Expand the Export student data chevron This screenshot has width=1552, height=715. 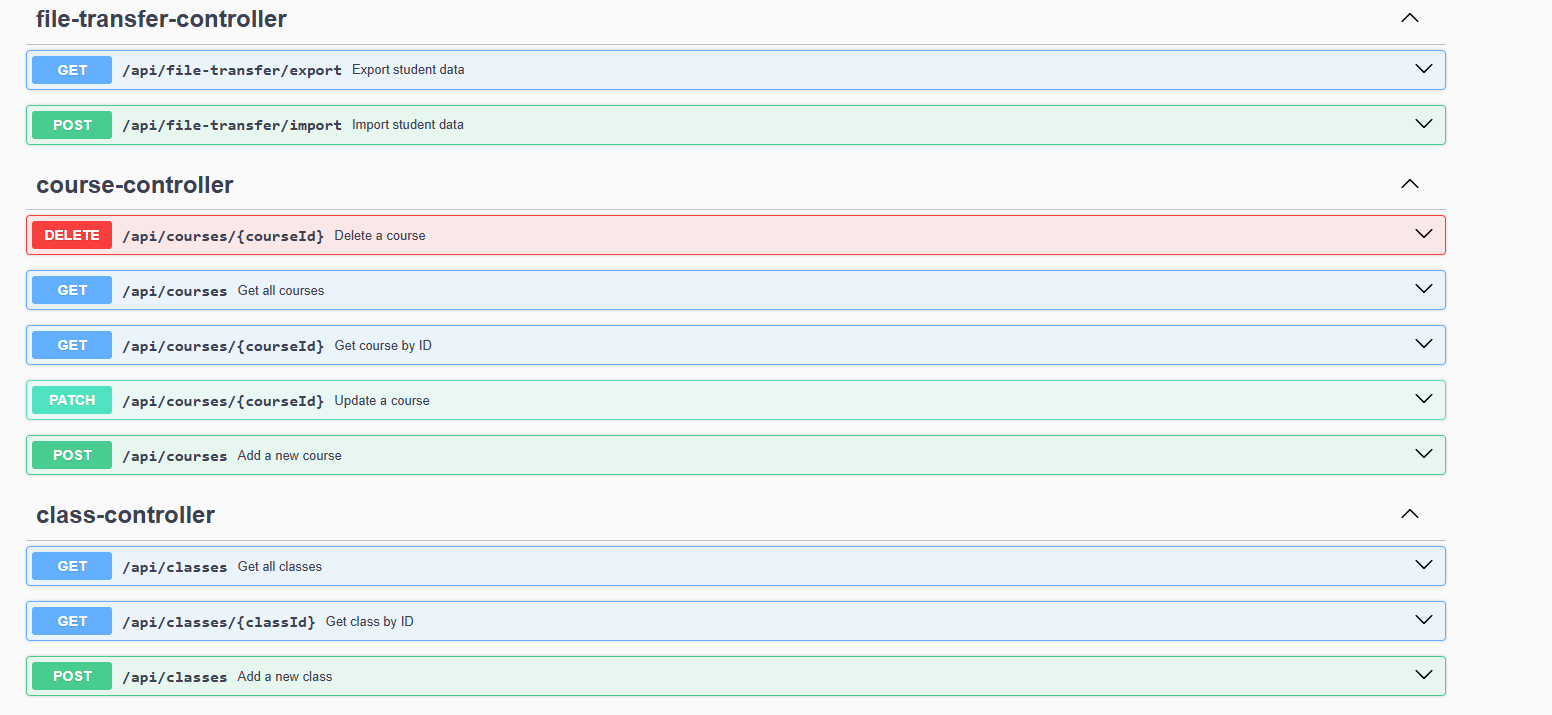click(x=1424, y=69)
